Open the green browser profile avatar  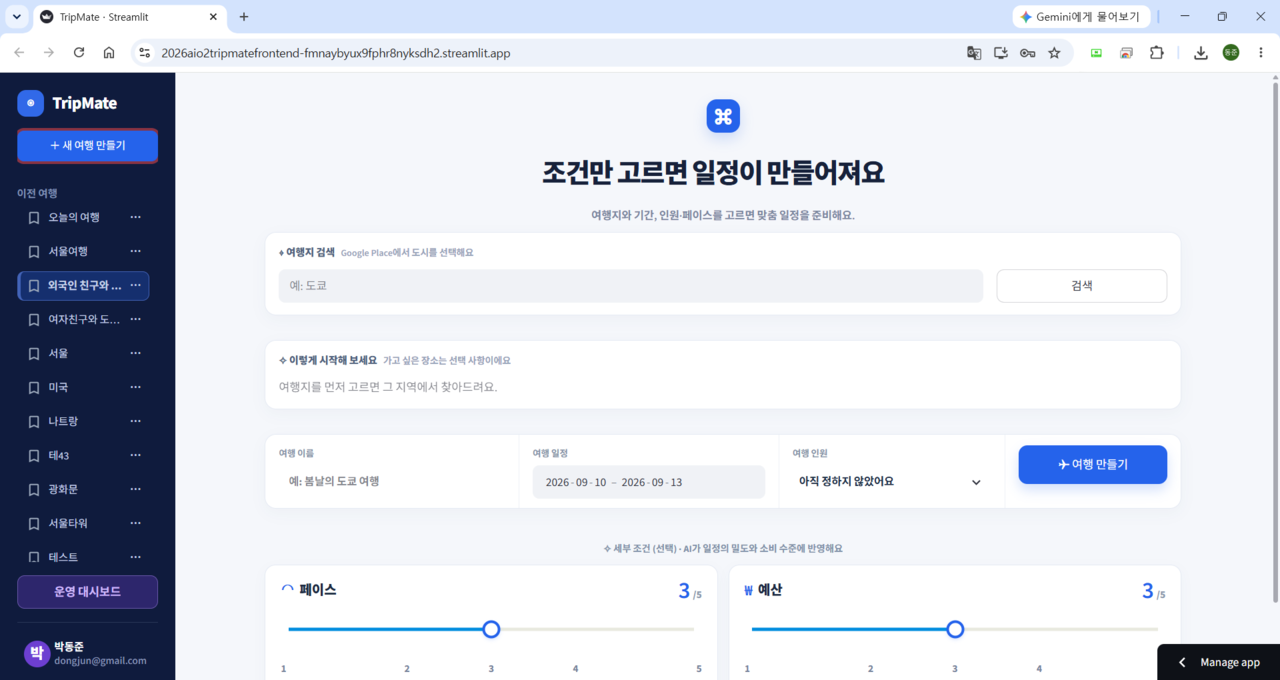click(x=1231, y=53)
